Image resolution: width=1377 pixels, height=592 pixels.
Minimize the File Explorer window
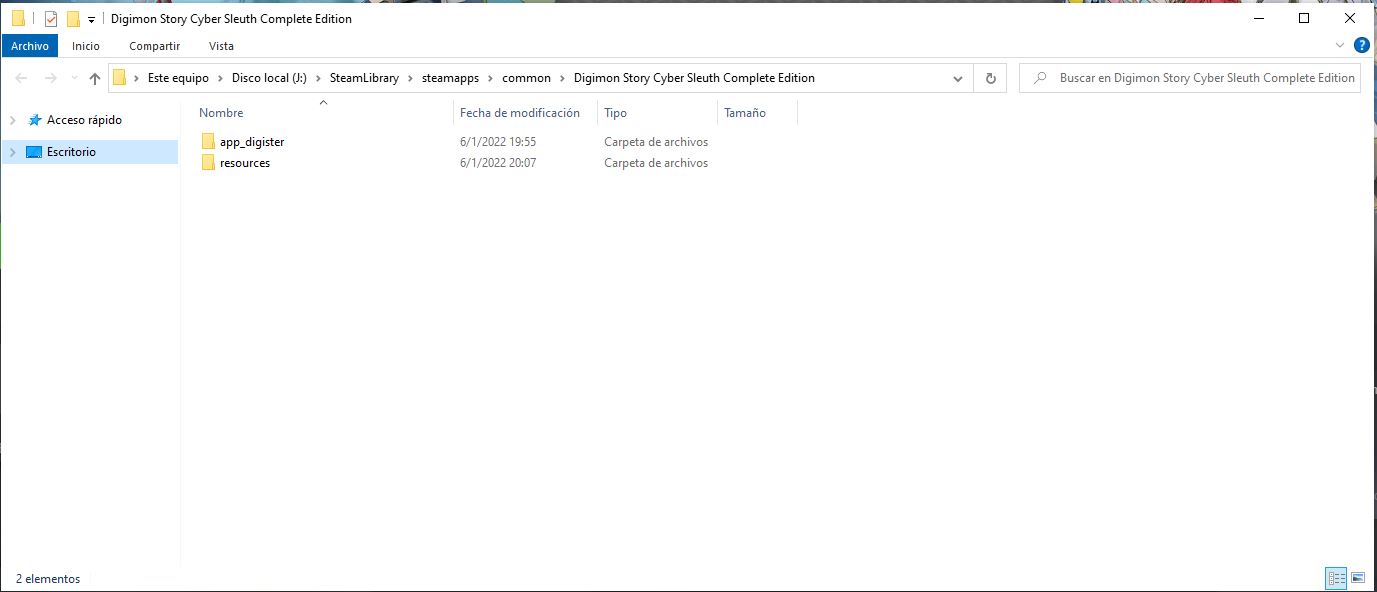click(1258, 18)
